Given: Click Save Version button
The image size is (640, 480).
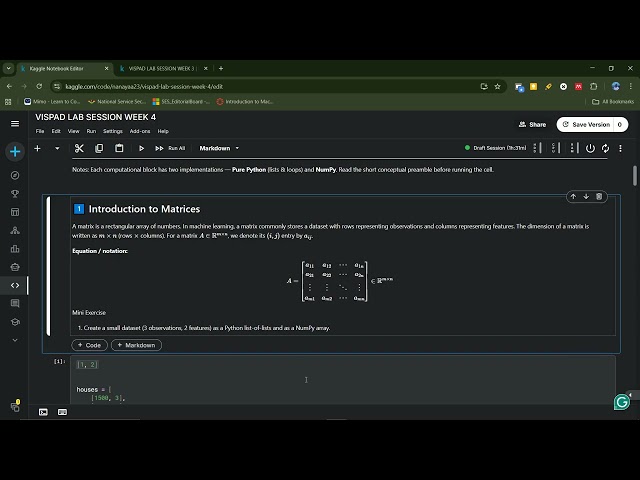Looking at the screenshot, I should pos(586,124).
